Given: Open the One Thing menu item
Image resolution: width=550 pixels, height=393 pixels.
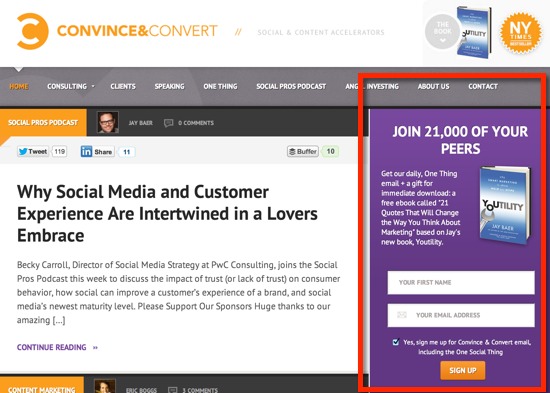Looking at the screenshot, I should [x=220, y=86].
